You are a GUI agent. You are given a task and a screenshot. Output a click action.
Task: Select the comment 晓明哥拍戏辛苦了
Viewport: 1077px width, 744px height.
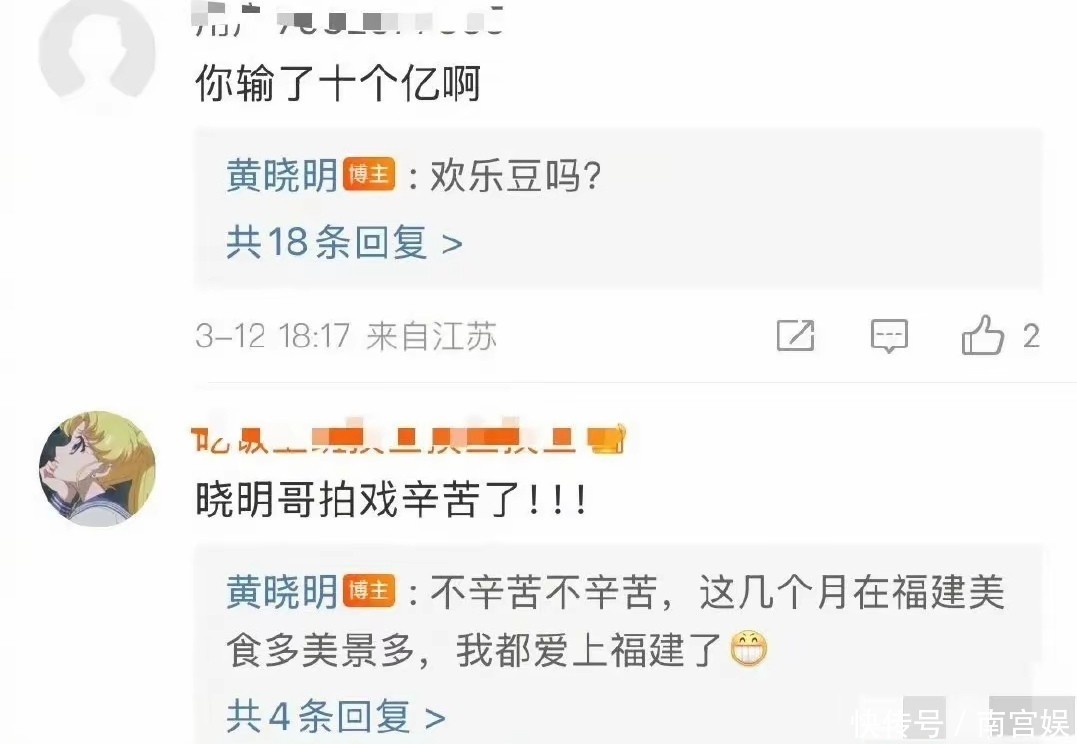coord(391,499)
